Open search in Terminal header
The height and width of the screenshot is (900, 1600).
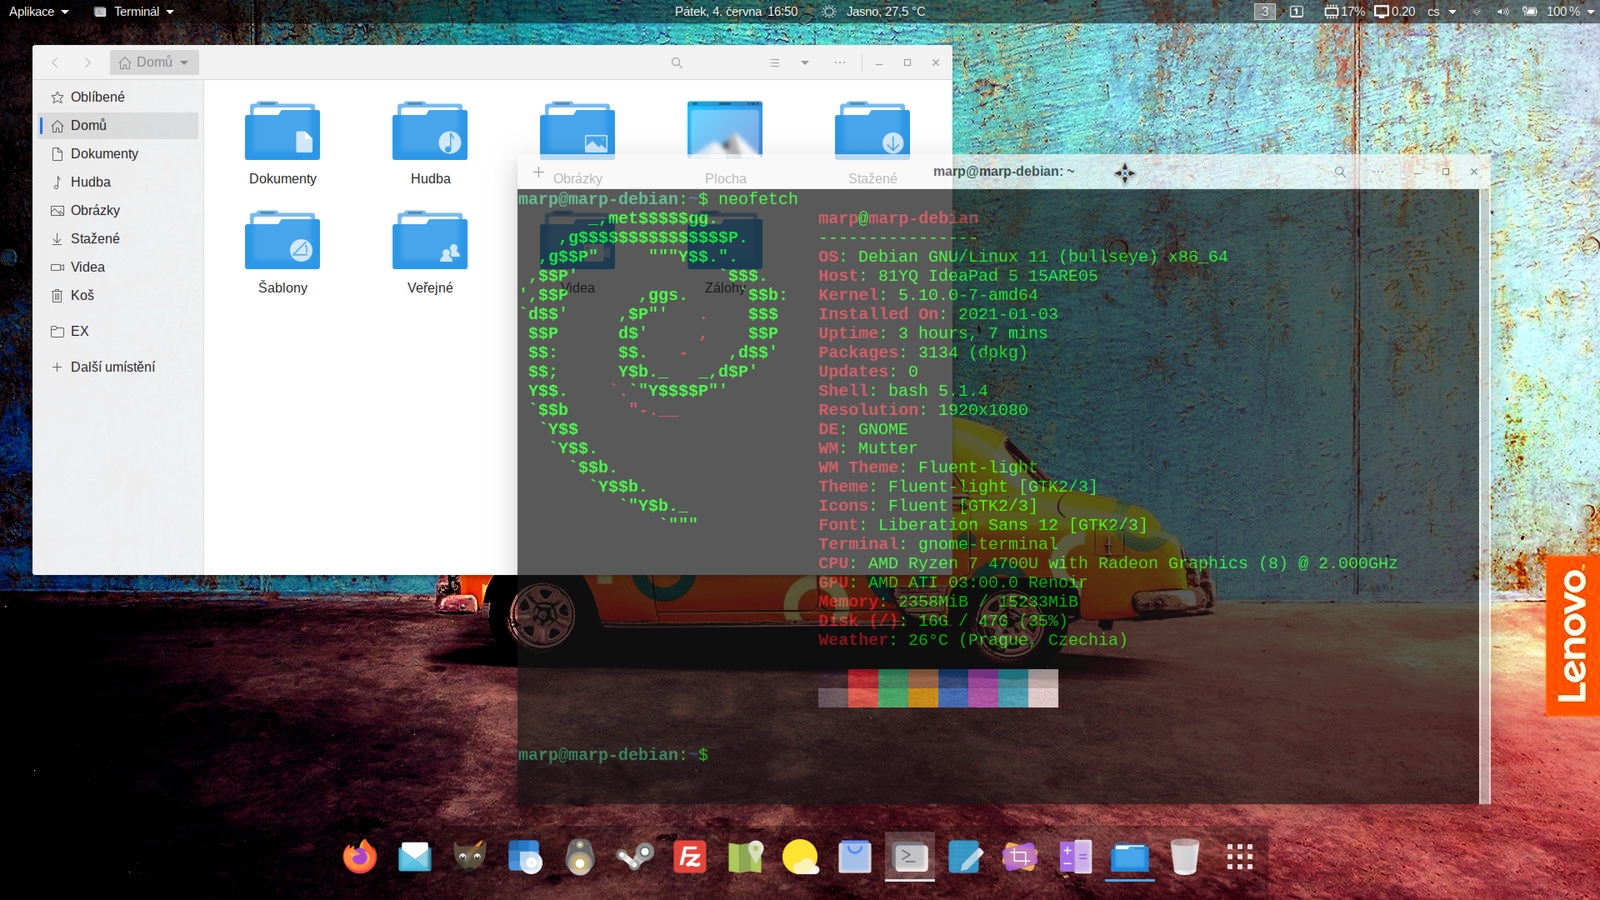(1340, 172)
